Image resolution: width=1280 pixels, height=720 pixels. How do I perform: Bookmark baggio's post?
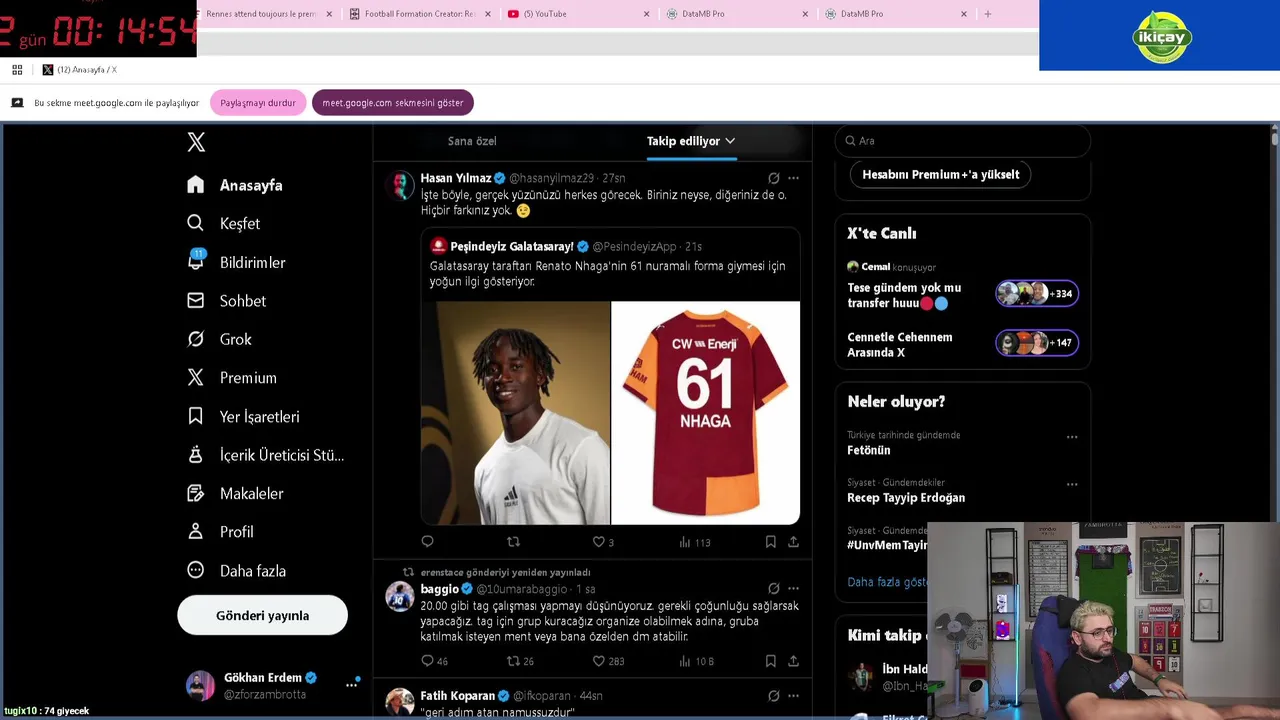pyautogui.click(x=770, y=661)
